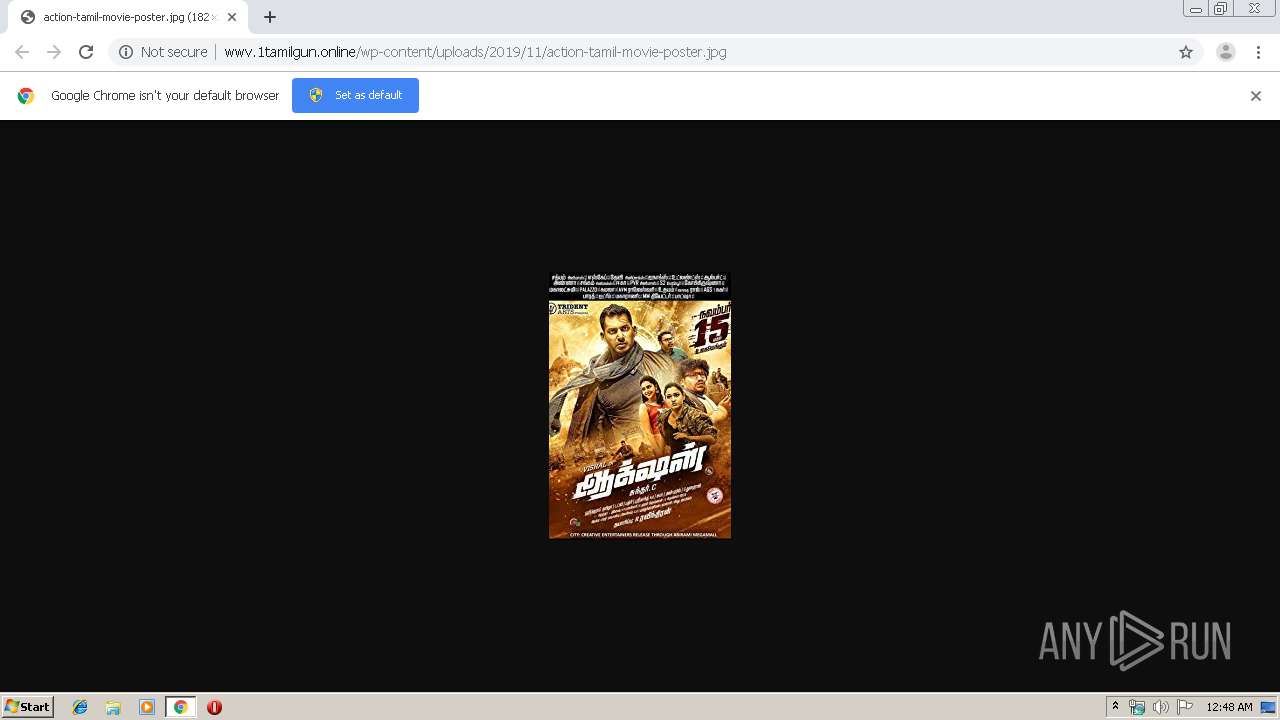Click the Set as default button
This screenshot has width=1280, height=720.
355,95
